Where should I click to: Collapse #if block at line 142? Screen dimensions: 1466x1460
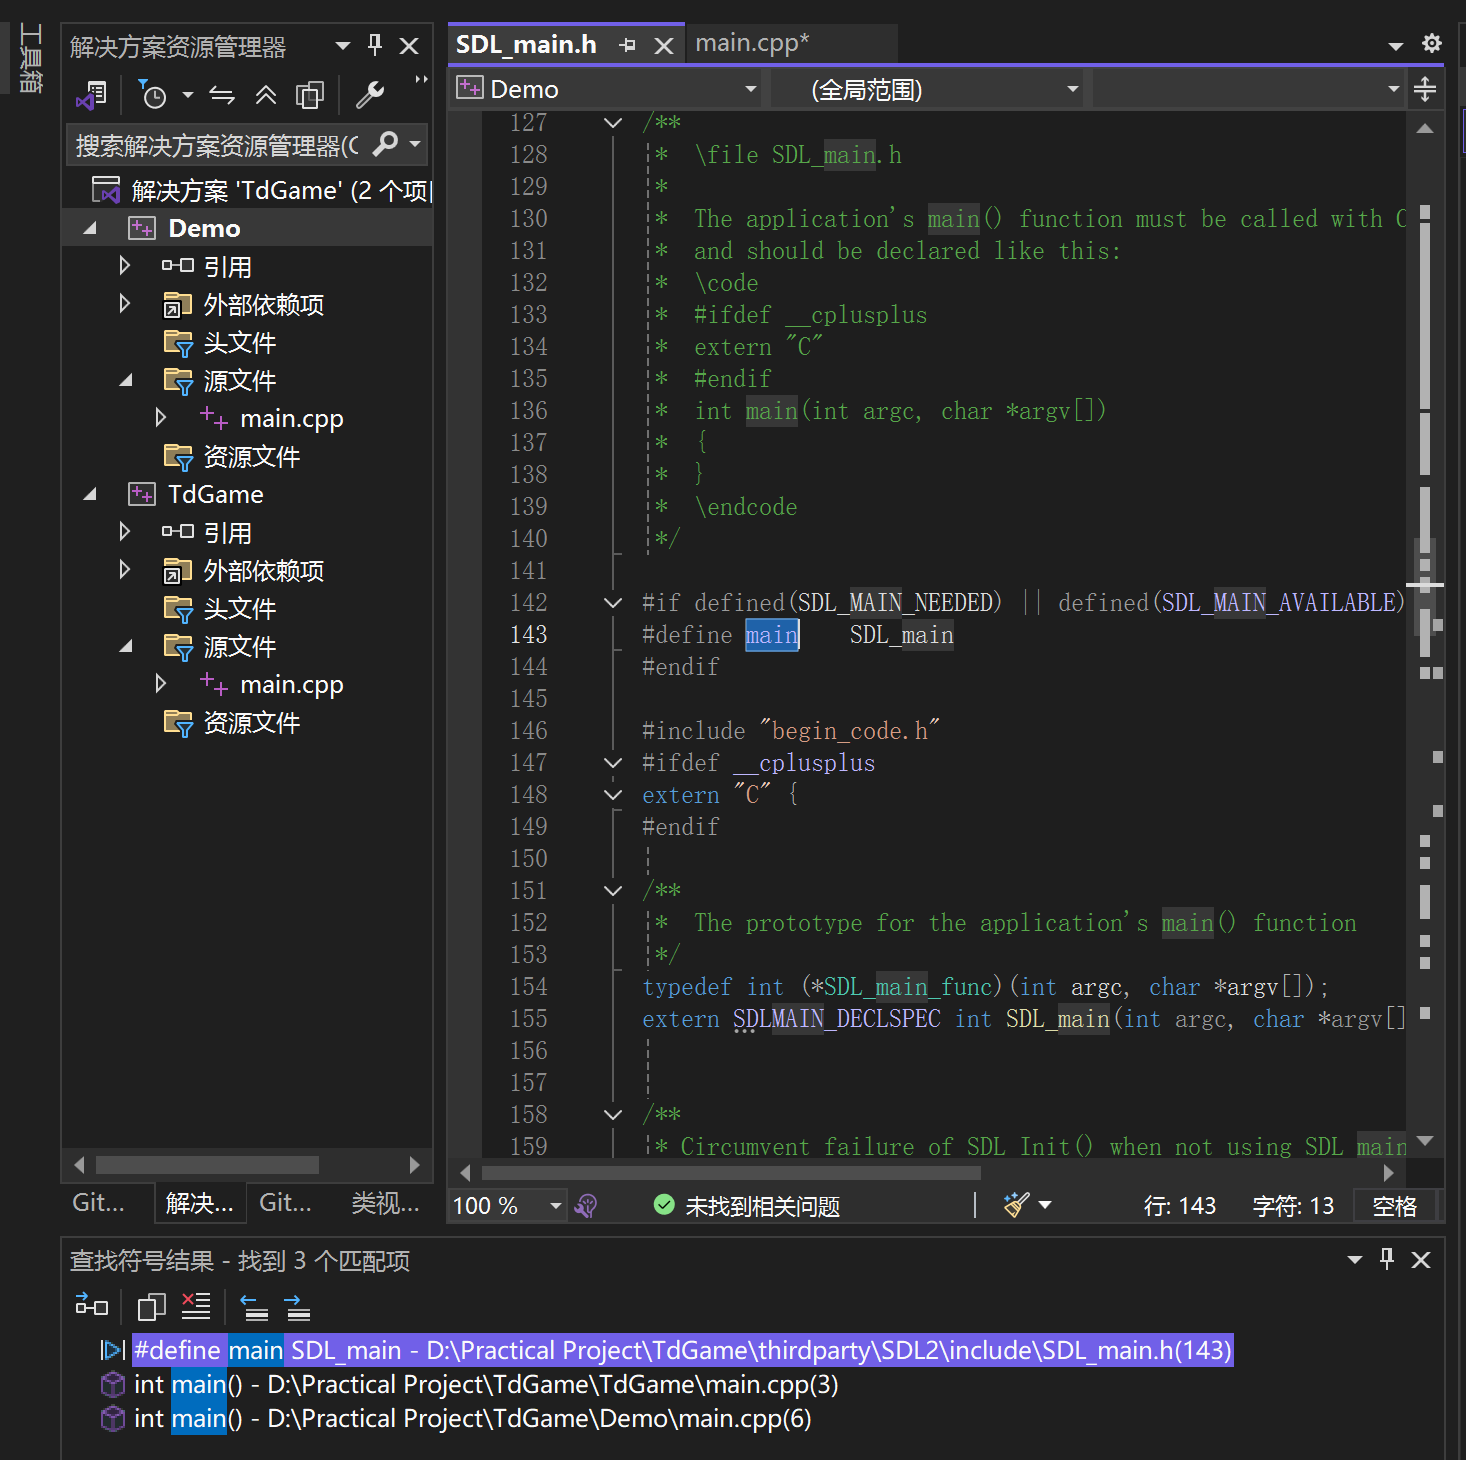point(613,603)
